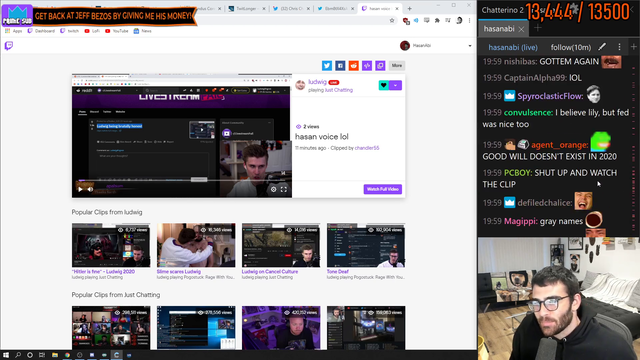Play the clip video
The height and width of the screenshot is (360, 640).
[x=80, y=189]
